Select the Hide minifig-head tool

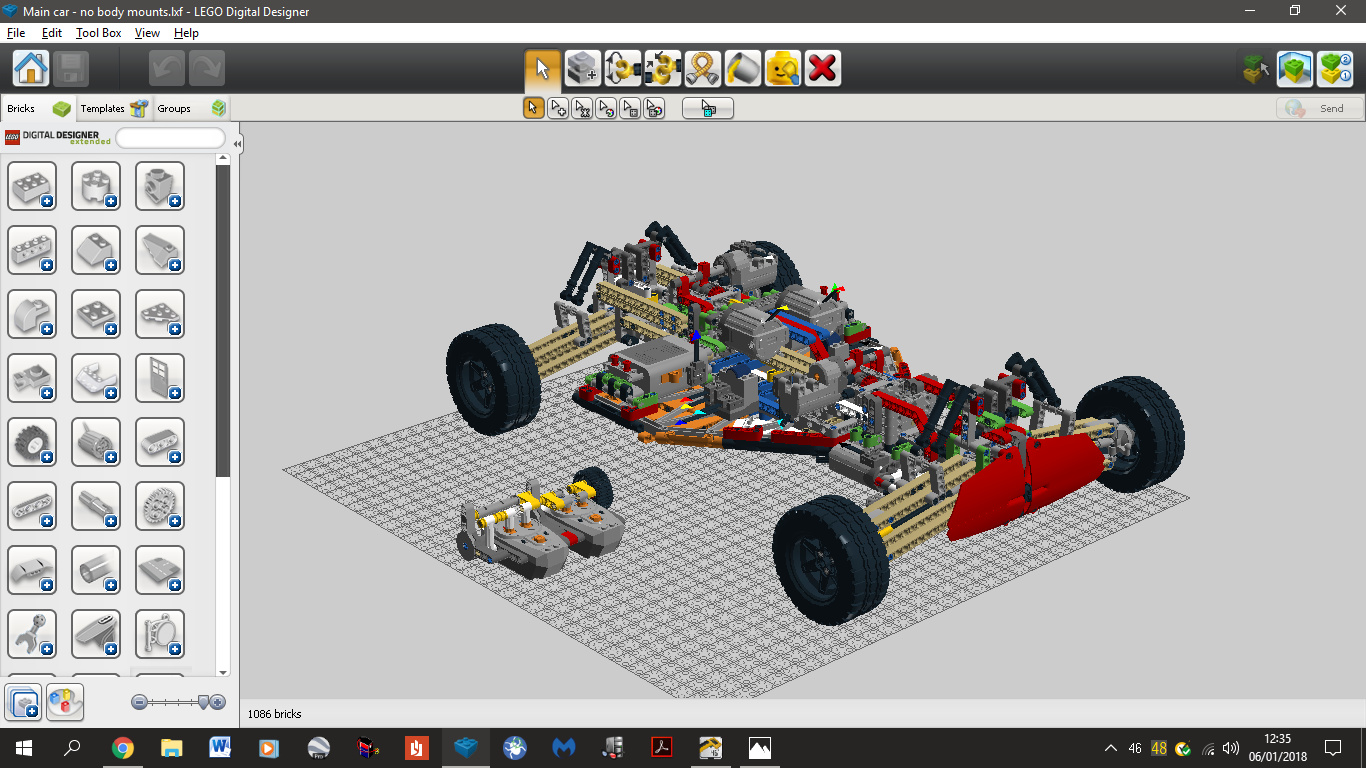coord(783,68)
